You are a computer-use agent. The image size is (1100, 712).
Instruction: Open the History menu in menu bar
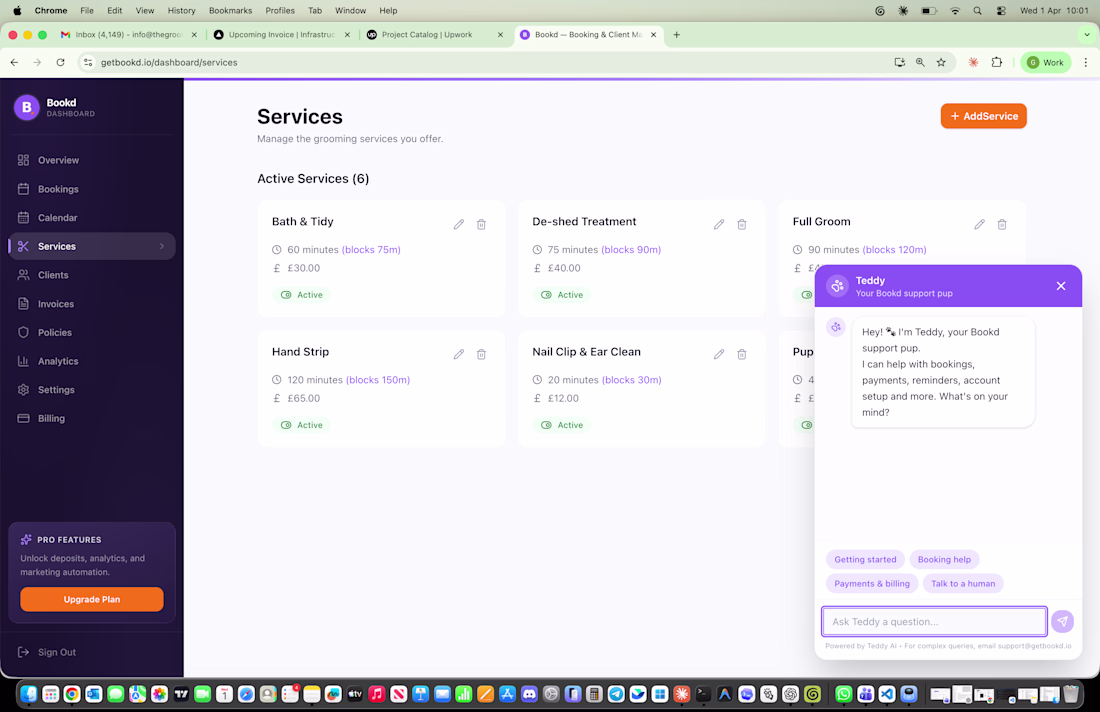(x=181, y=11)
